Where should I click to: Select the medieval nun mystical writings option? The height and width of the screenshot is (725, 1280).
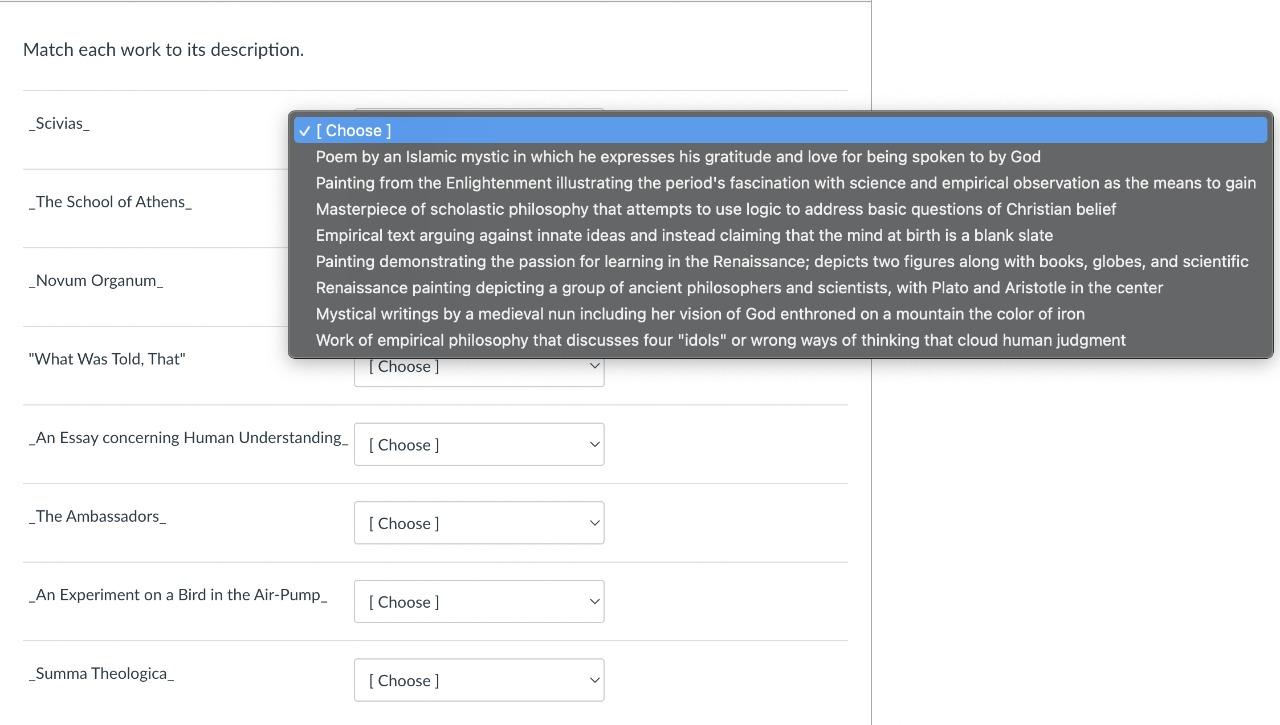click(700, 313)
